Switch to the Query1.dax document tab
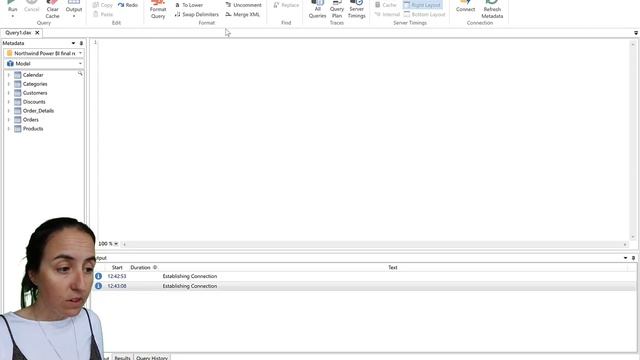The width and height of the screenshot is (640, 360). click(x=18, y=33)
